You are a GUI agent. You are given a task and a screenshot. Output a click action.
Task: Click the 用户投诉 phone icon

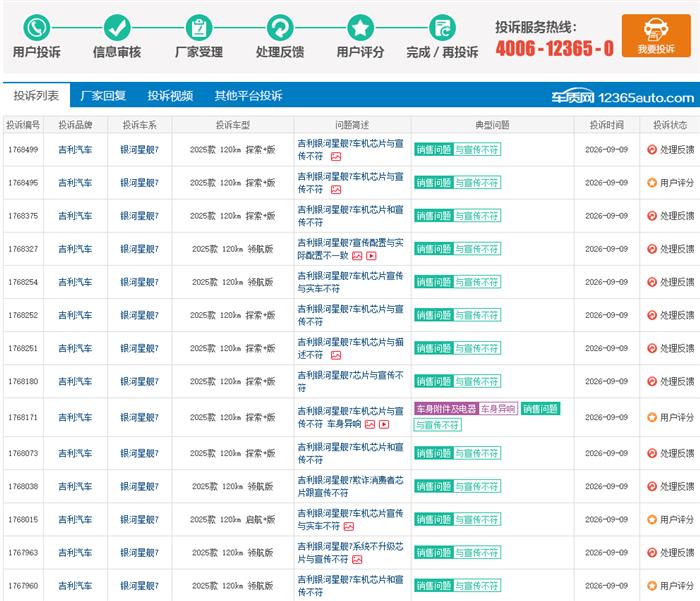(37, 28)
